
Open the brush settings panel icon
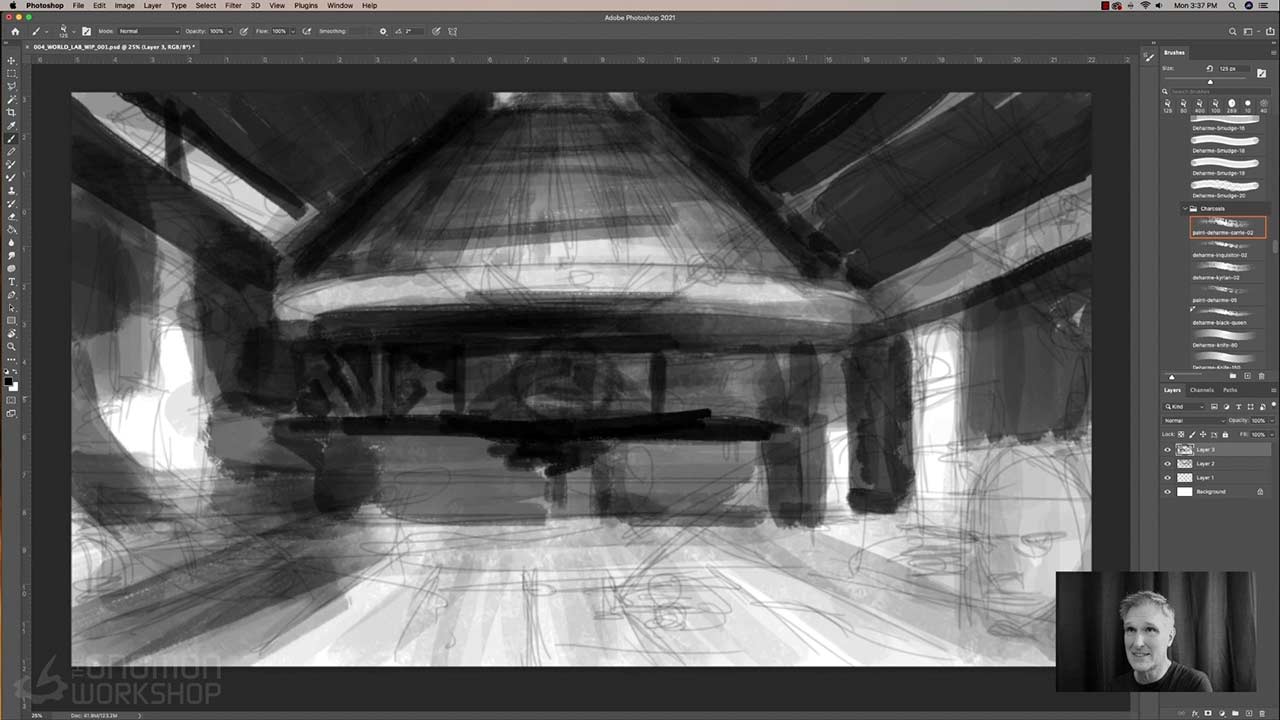click(86, 31)
